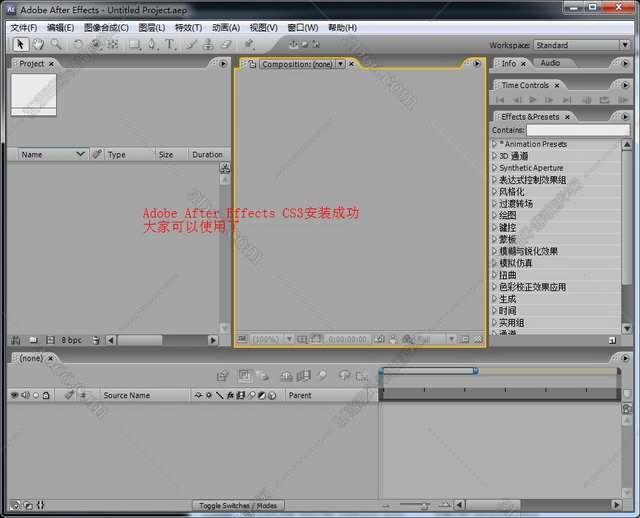Screen dimensions: 640x518
Task: Click the 8 bpc color depth button
Action: click(71, 340)
